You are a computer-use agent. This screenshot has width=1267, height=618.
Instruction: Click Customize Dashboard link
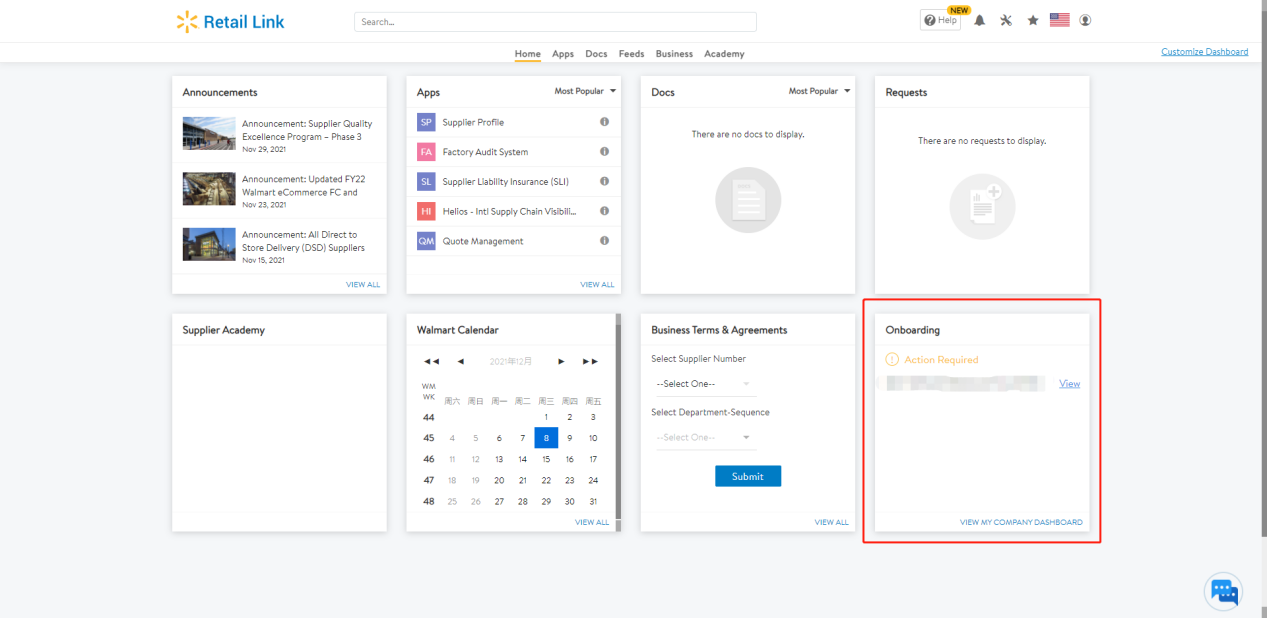pos(1204,52)
